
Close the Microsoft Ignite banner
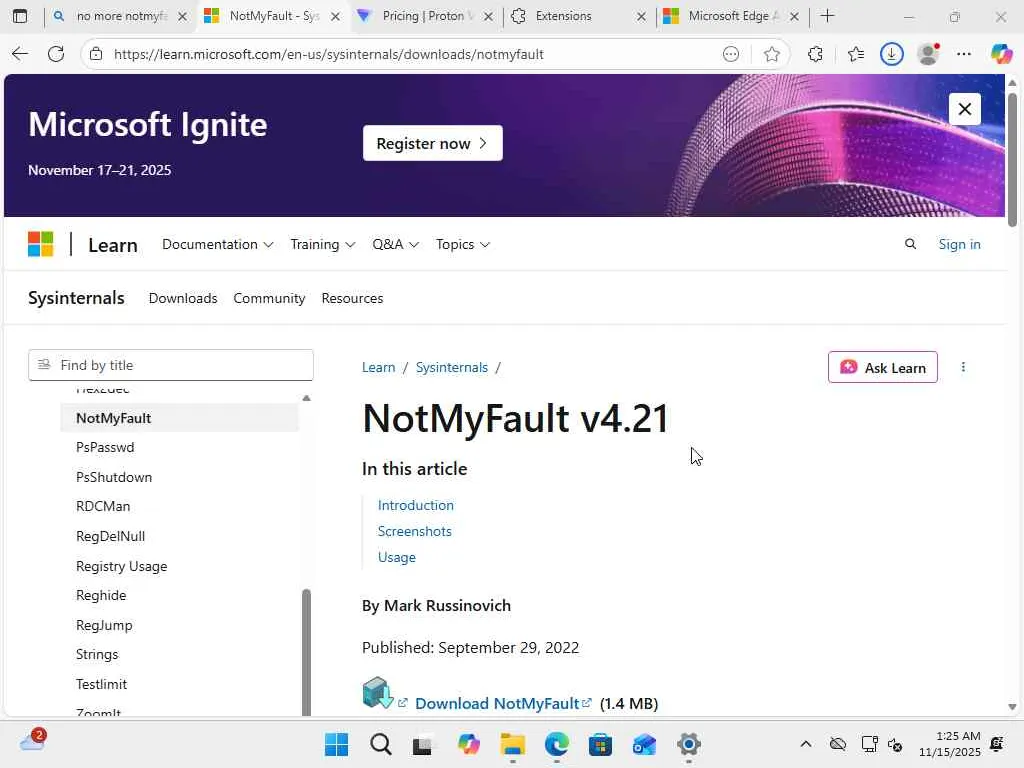(x=965, y=109)
